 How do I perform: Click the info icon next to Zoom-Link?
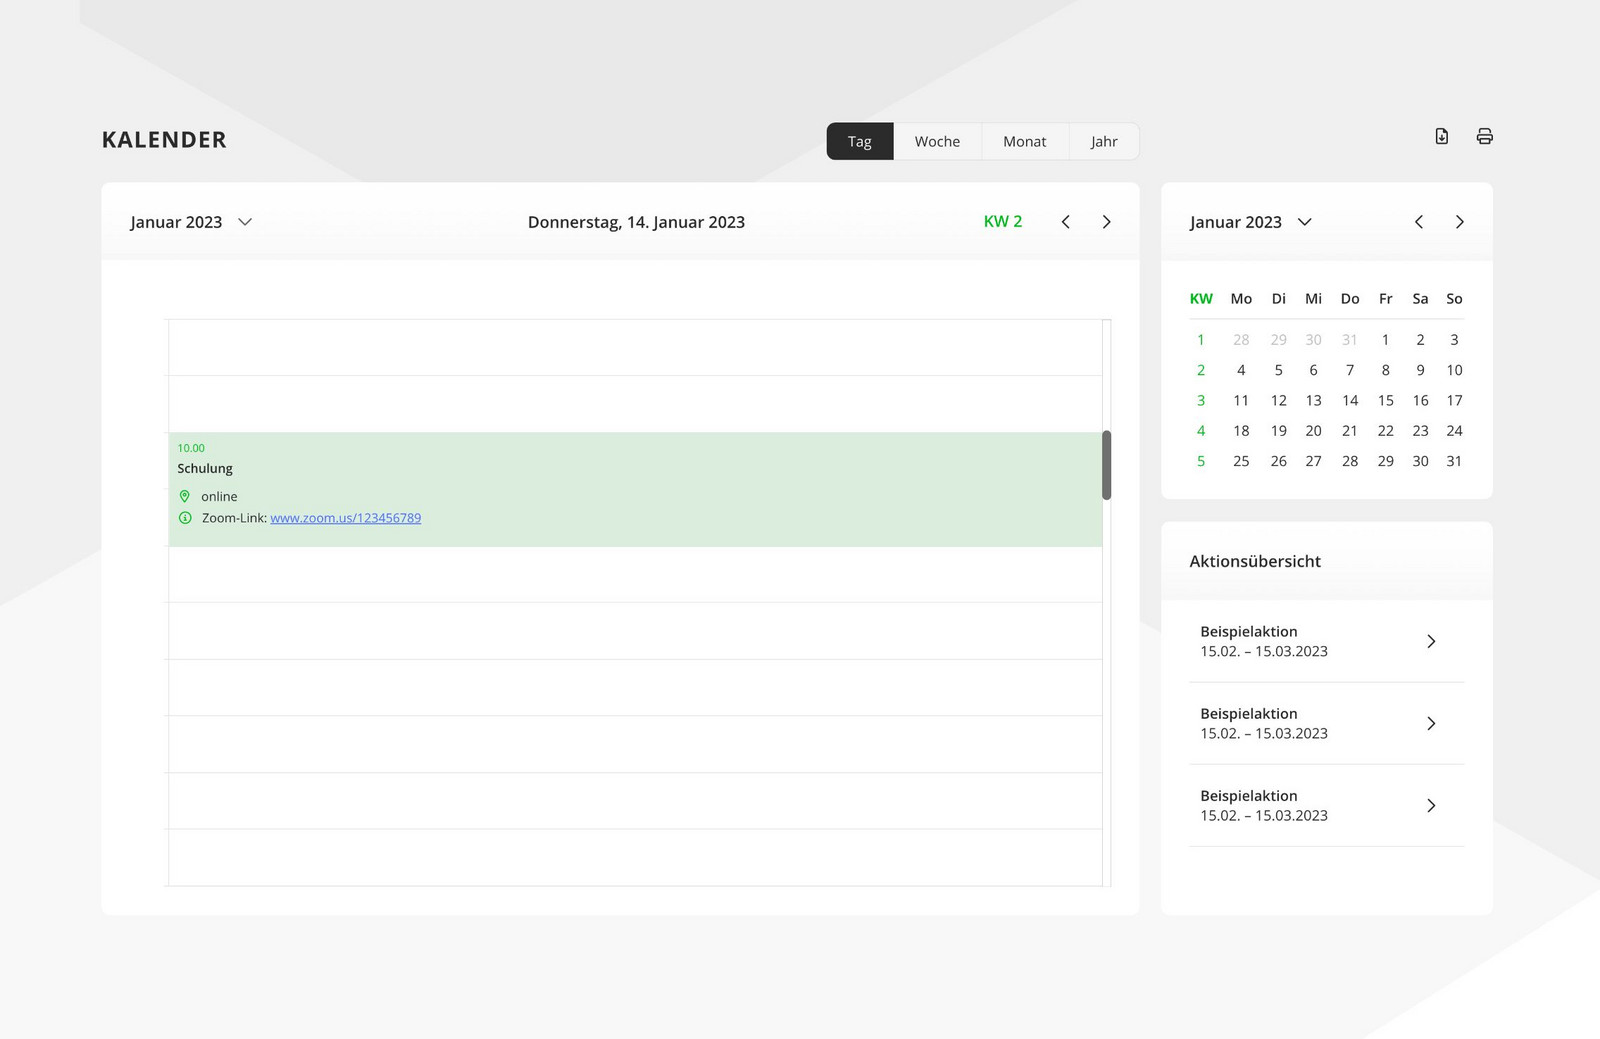pos(184,518)
